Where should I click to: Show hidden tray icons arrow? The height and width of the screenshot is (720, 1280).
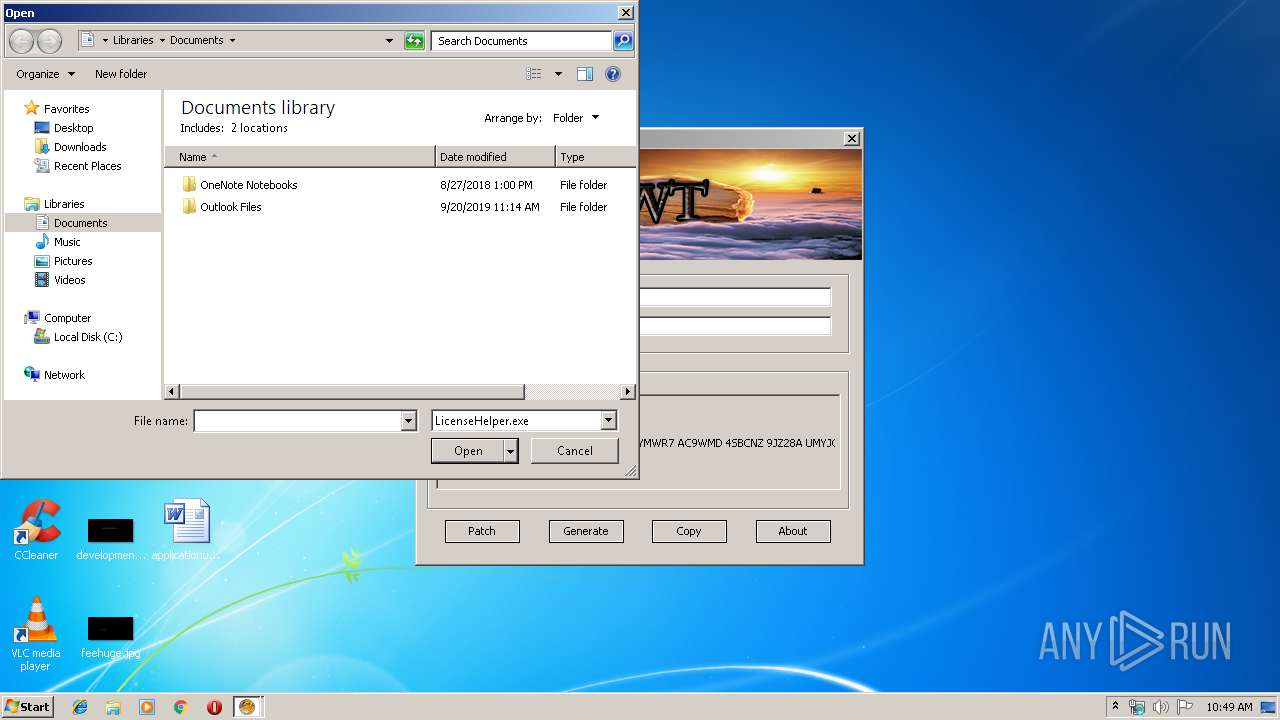1116,707
